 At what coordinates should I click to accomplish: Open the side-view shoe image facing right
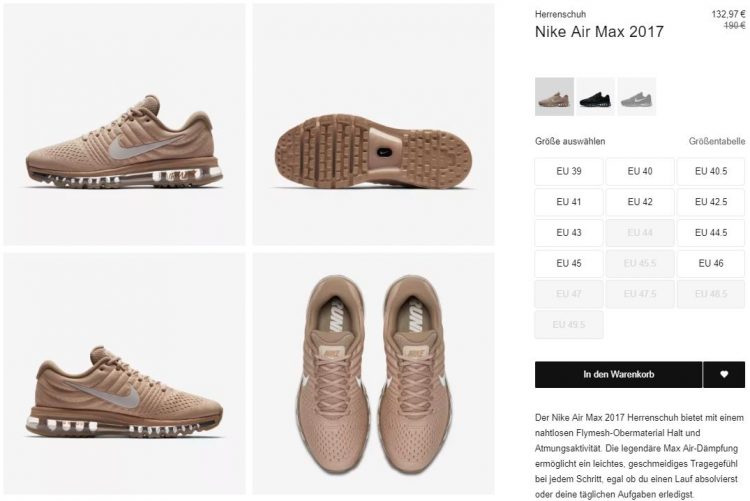[124, 374]
